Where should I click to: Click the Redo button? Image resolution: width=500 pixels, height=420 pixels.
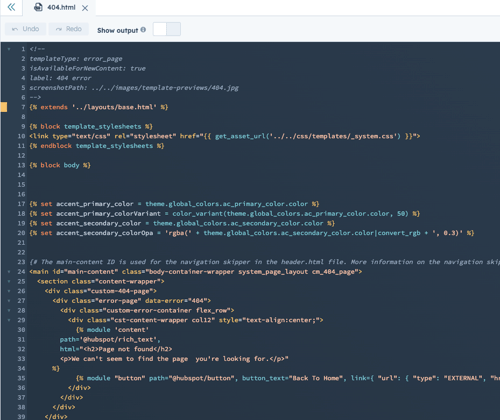pyautogui.click(x=69, y=29)
